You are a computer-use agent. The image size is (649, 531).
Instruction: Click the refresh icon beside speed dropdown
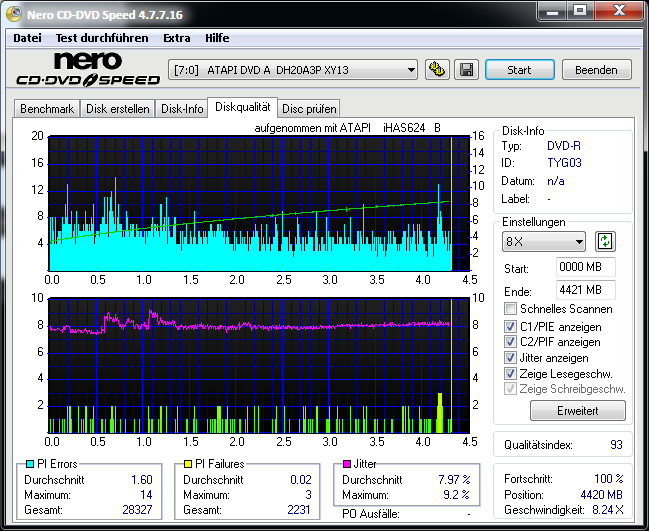click(x=605, y=241)
